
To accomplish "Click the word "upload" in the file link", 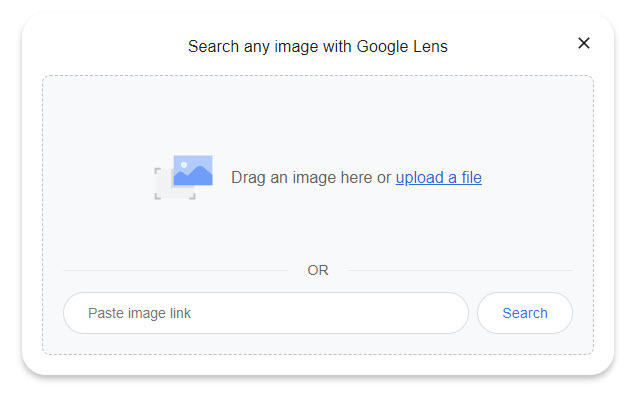I will point(420,178).
